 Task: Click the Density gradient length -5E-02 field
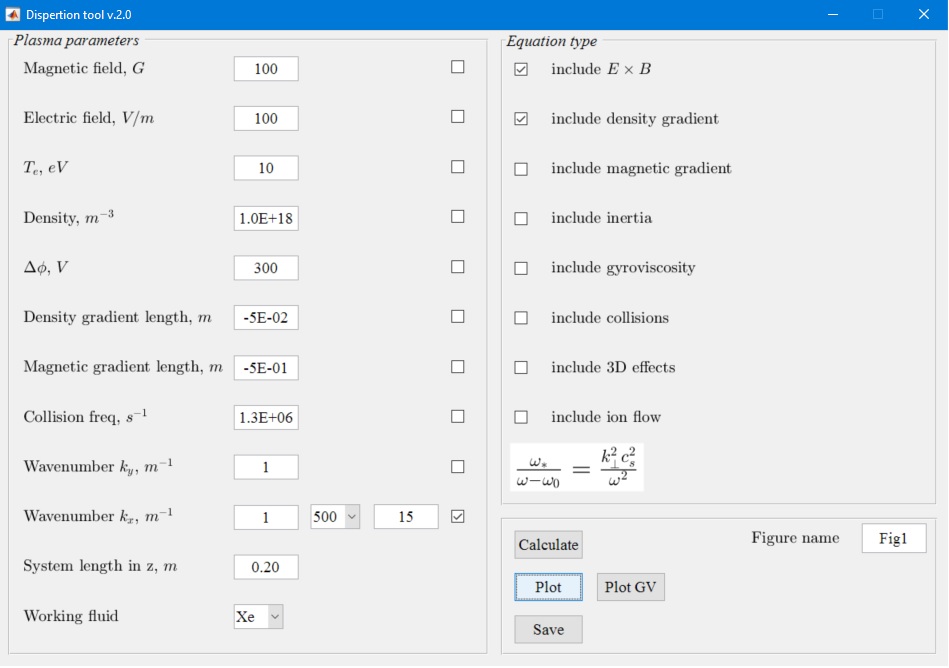[x=266, y=318]
